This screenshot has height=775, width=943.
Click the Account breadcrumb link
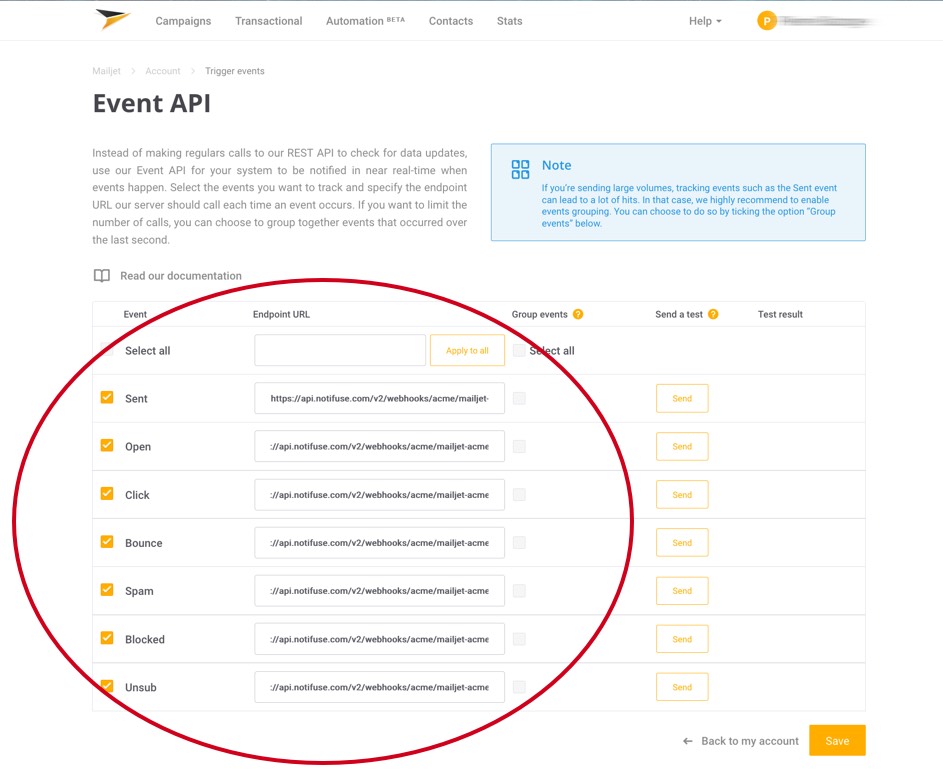coord(162,71)
